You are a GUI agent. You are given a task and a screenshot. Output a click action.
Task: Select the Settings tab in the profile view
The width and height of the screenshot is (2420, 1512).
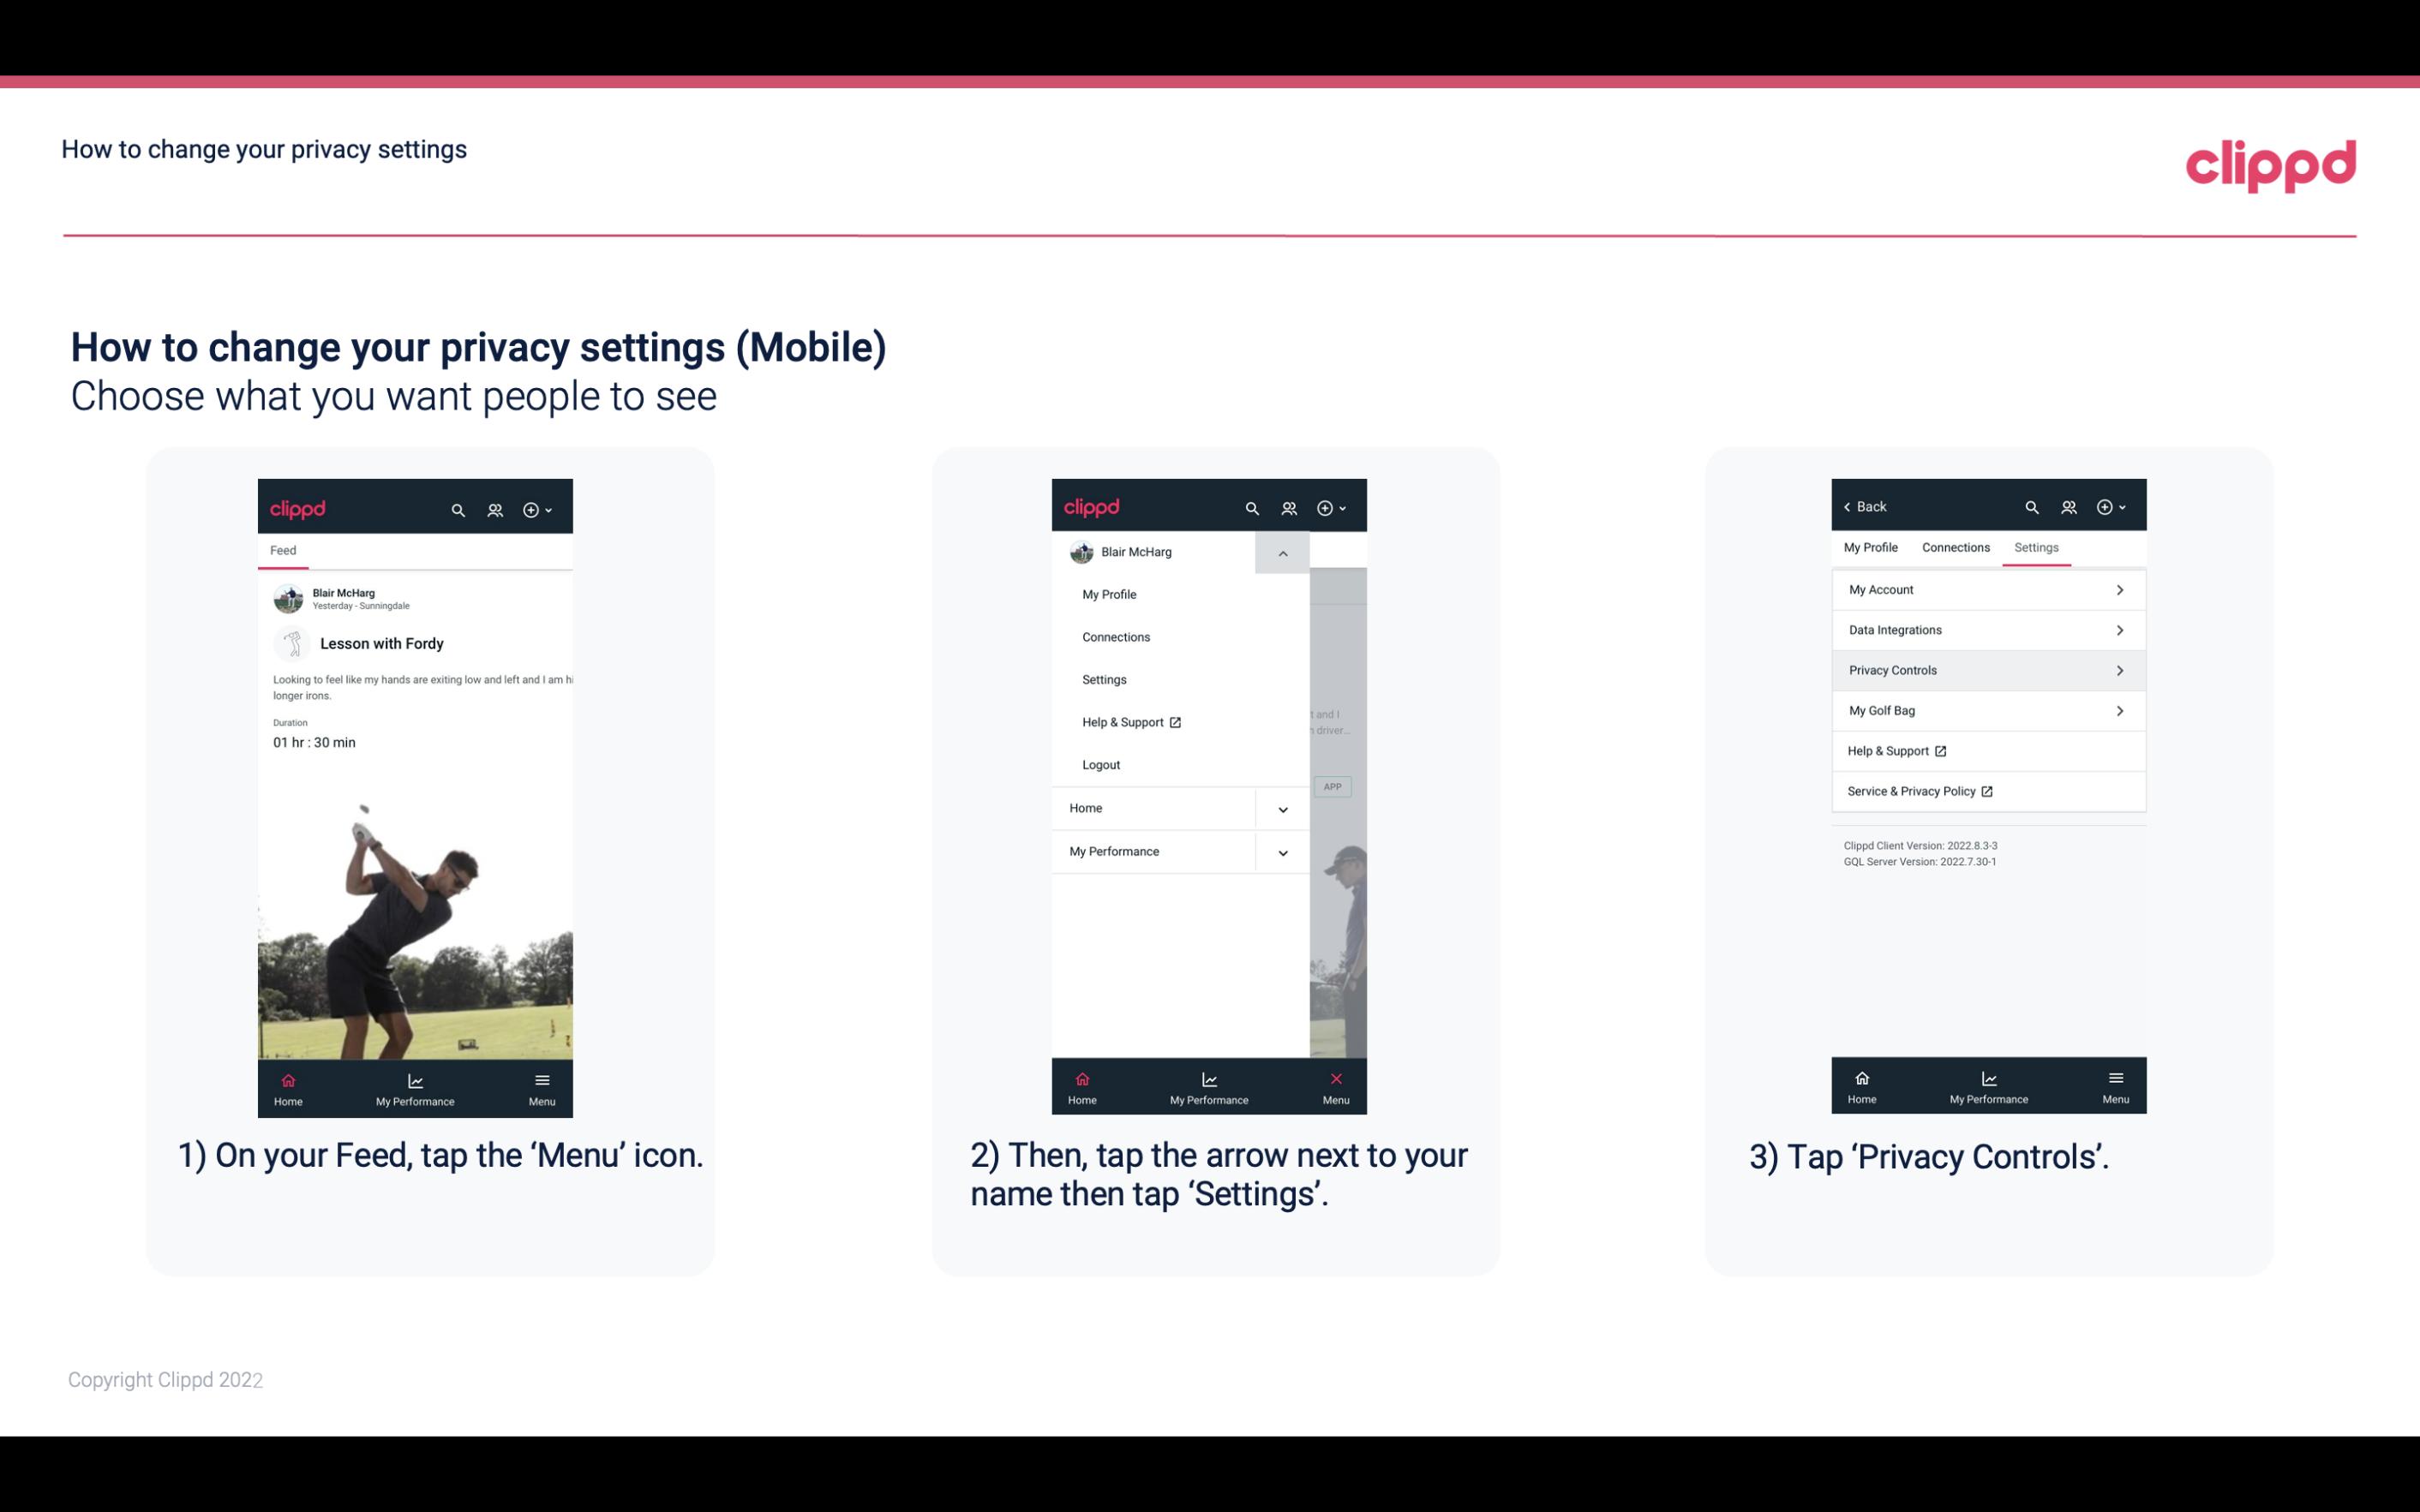[2035, 547]
